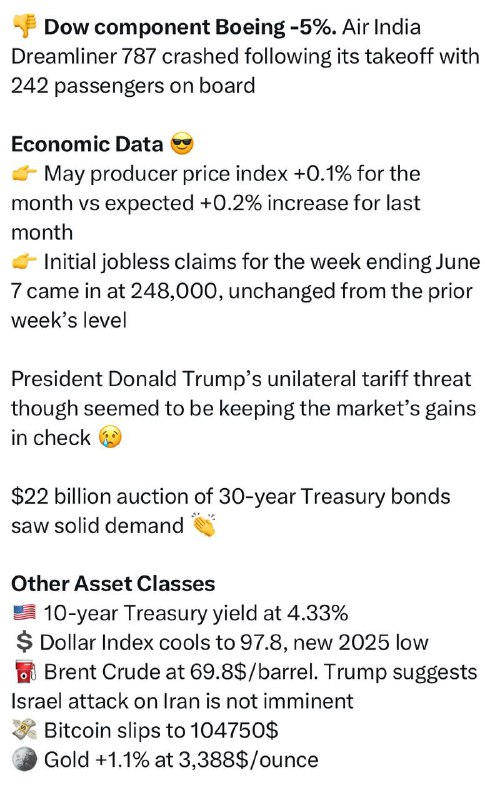485x800 pixels.
Task: Click the bold 'Dow component Boeing -5%' text
Action: point(190,27)
